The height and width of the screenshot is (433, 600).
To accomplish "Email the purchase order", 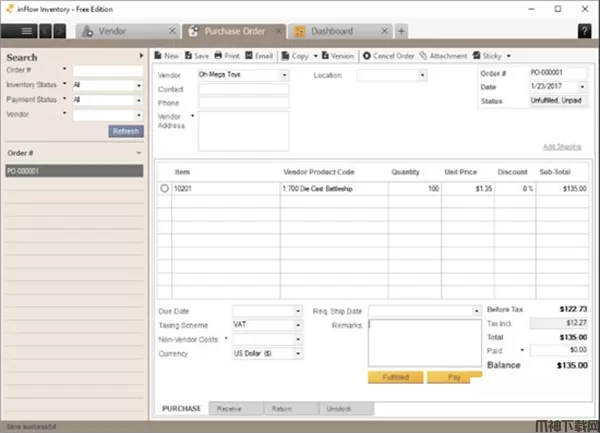I will pyautogui.click(x=259, y=56).
